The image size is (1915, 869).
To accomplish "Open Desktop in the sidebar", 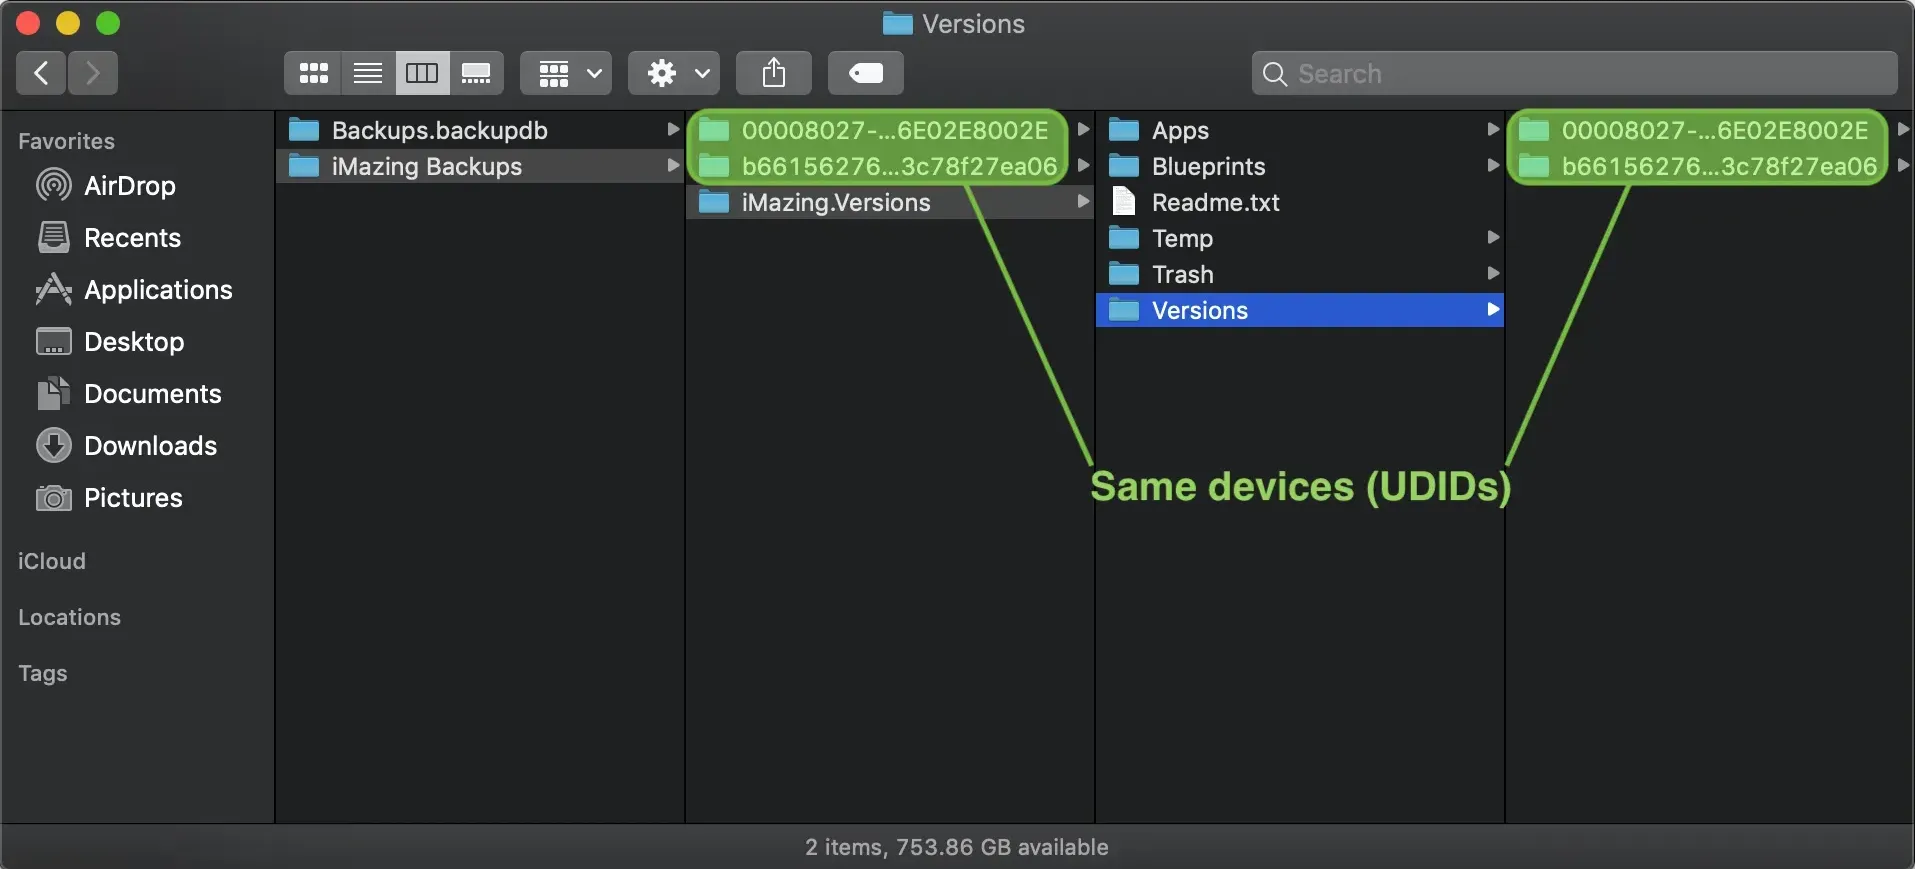I will point(110,341).
